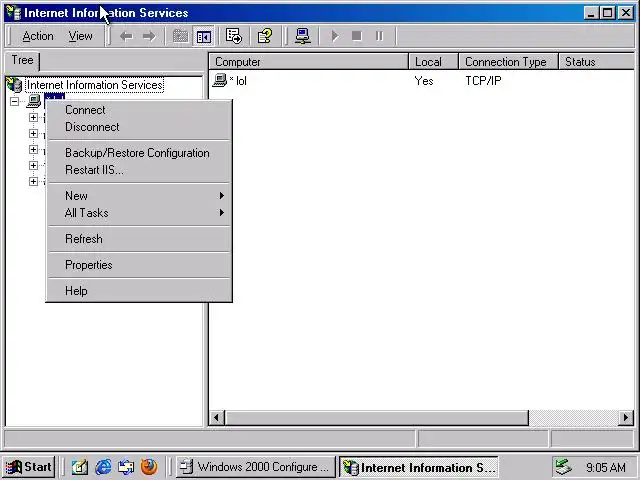Image resolution: width=640 pixels, height=480 pixels.
Task: Click the Outlook Express Quick Launch icon
Action: coord(126,467)
